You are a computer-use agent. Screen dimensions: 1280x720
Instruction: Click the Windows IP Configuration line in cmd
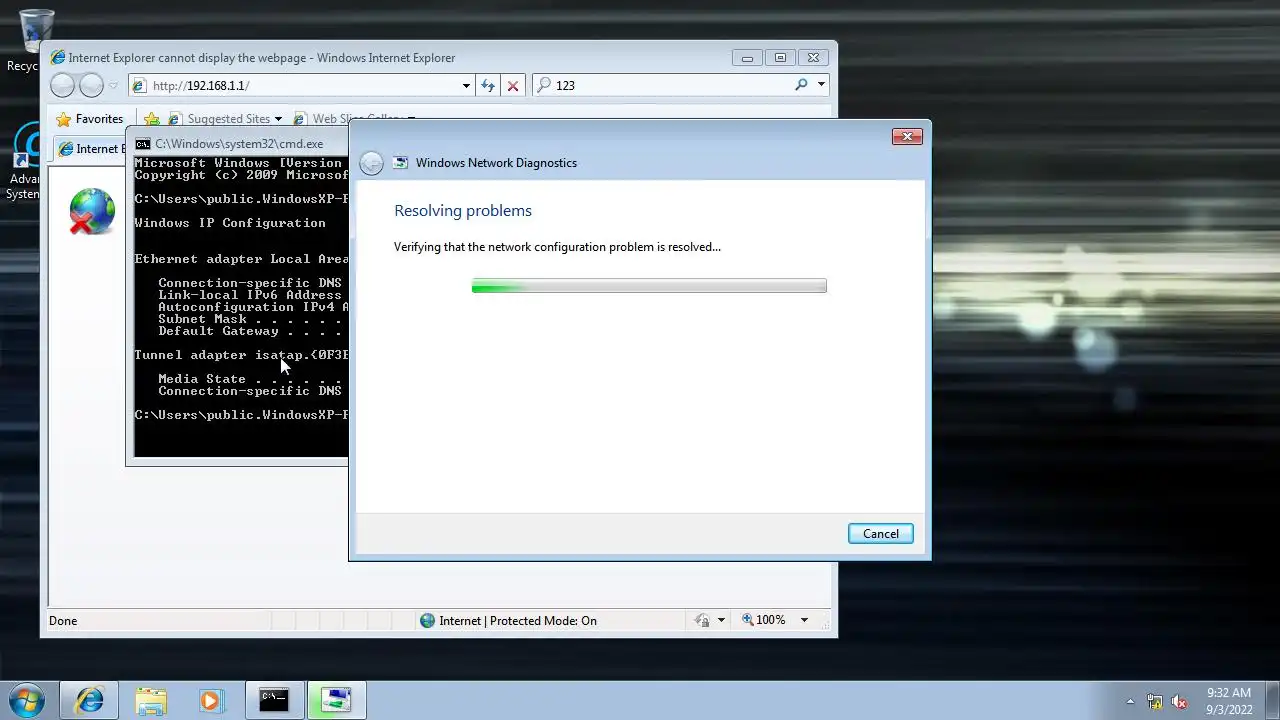(230, 223)
